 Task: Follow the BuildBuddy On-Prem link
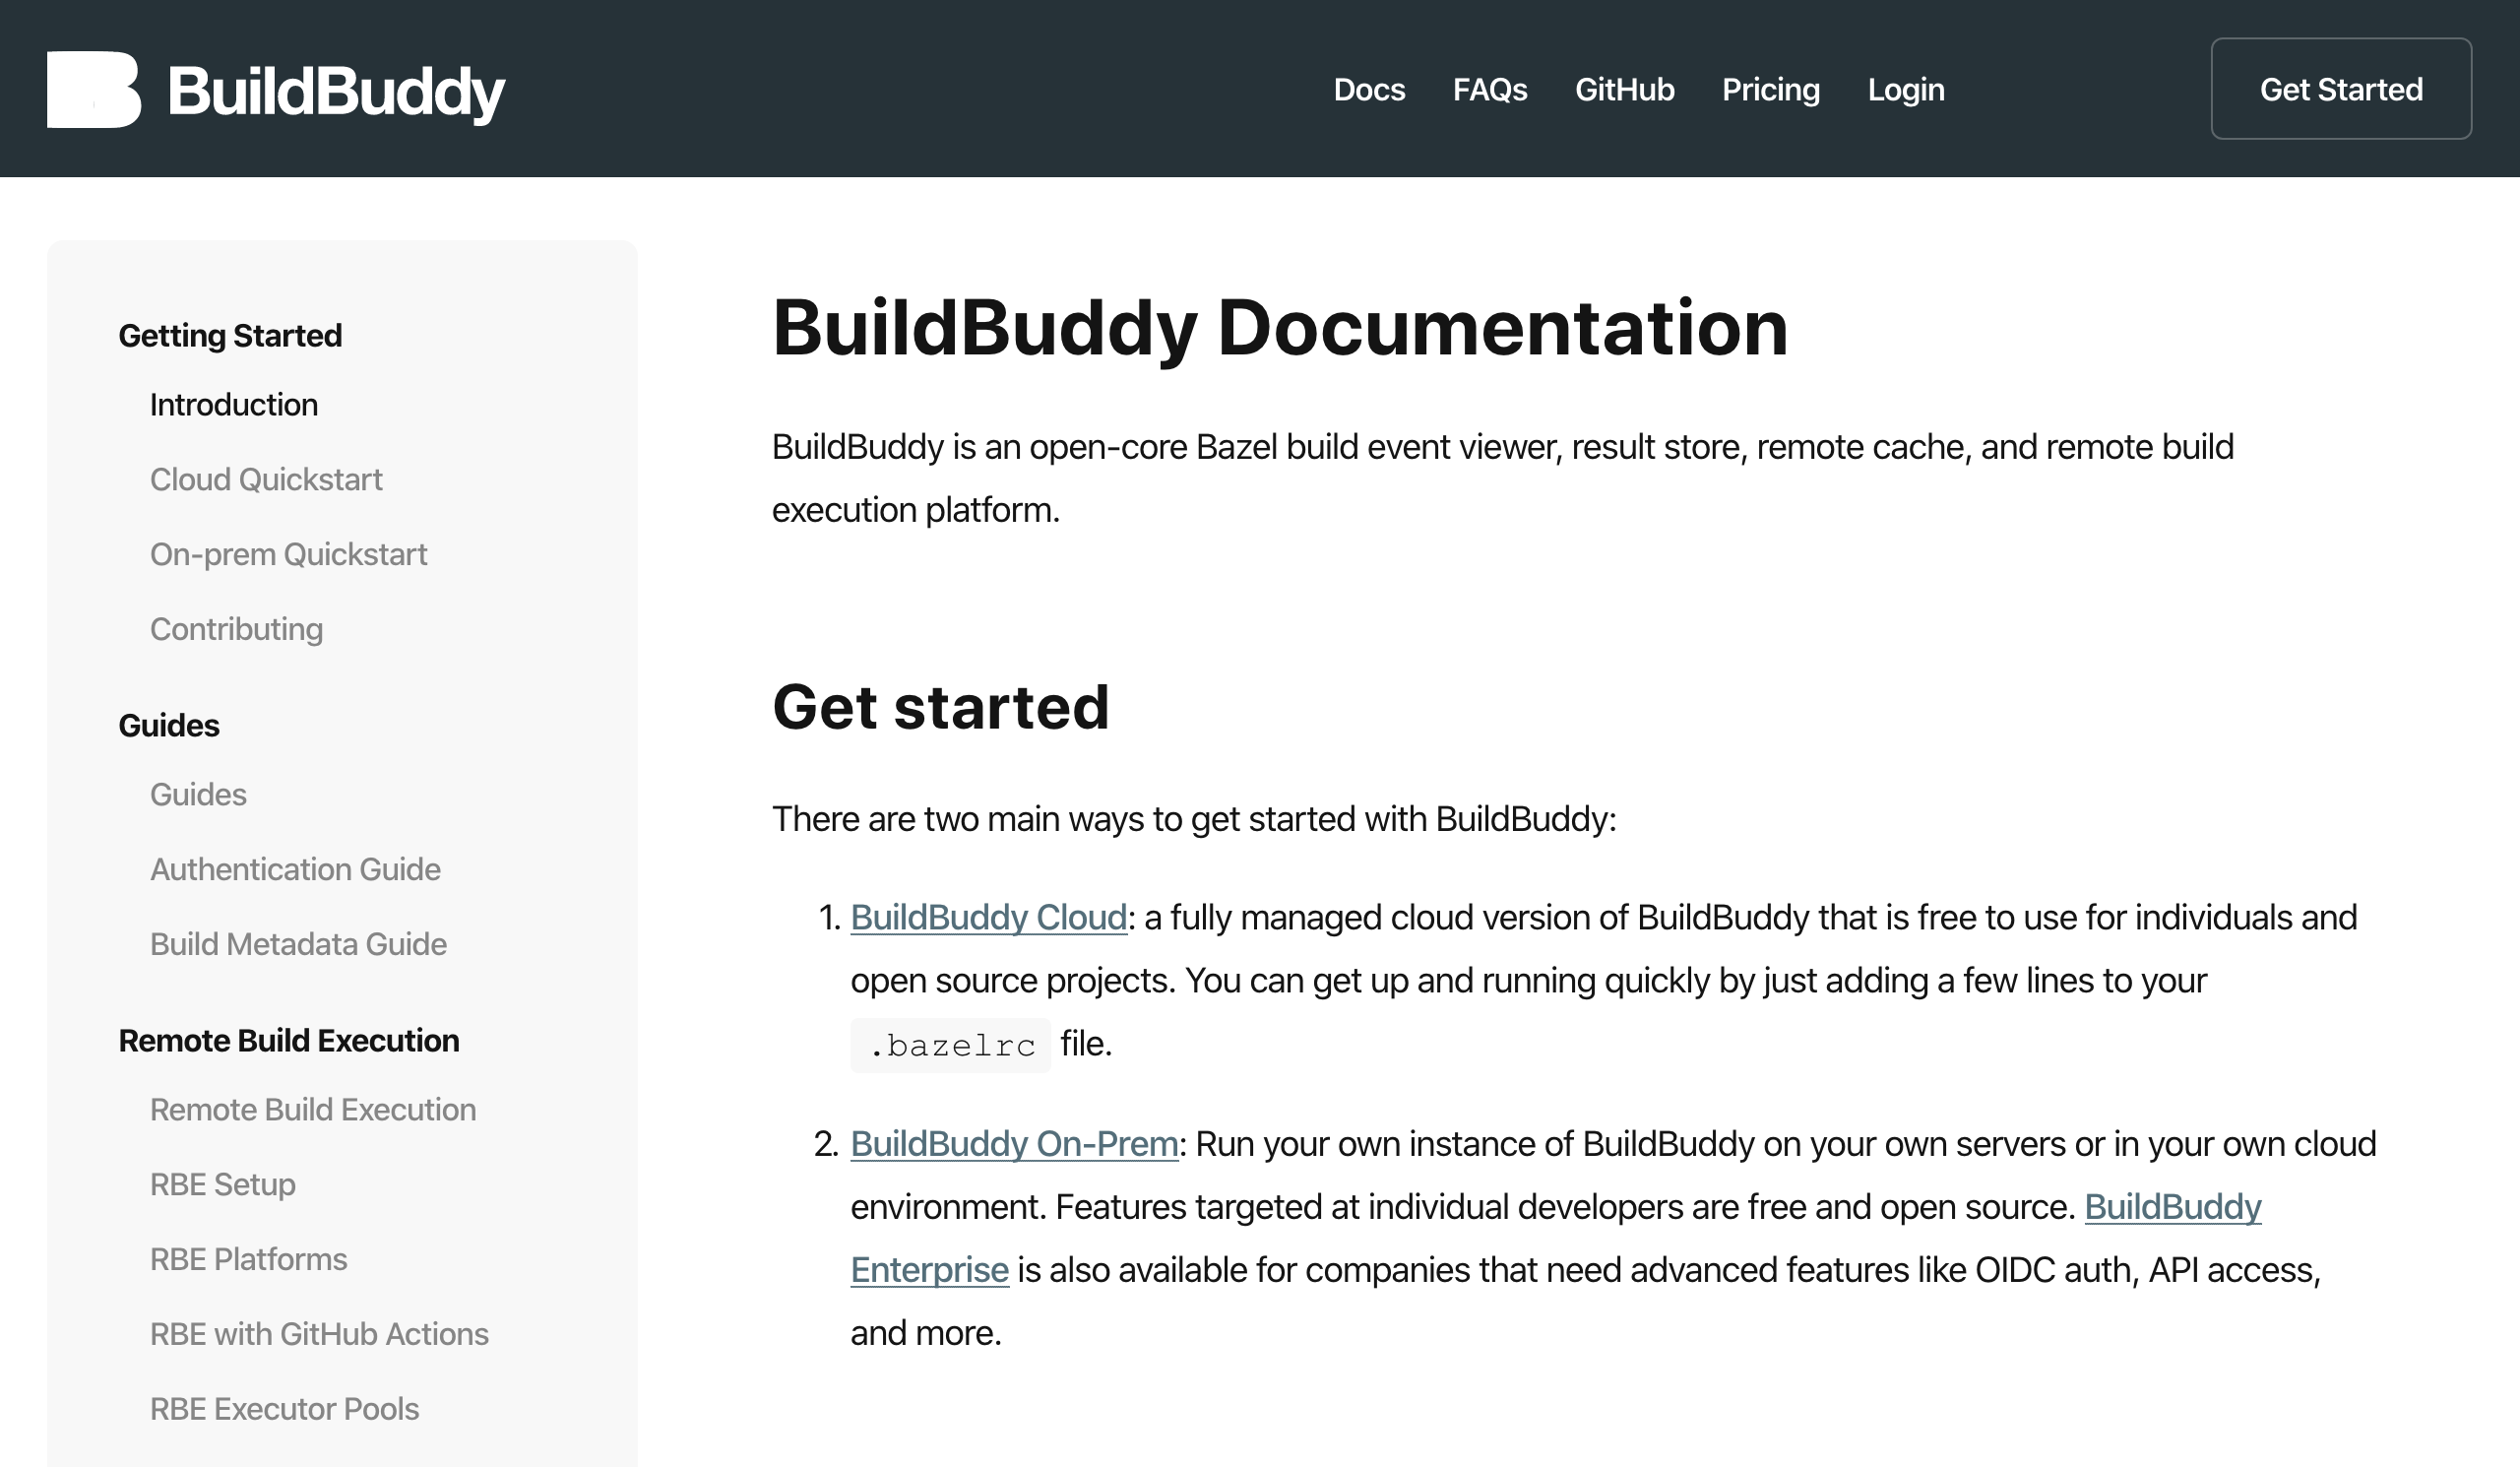(1014, 1143)
